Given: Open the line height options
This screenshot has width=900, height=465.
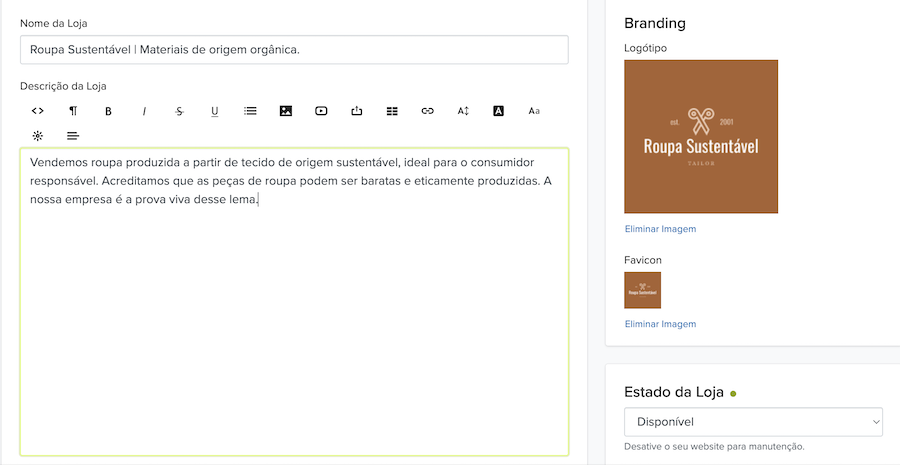Looking at the screenshot, I should tap(463, 111).
